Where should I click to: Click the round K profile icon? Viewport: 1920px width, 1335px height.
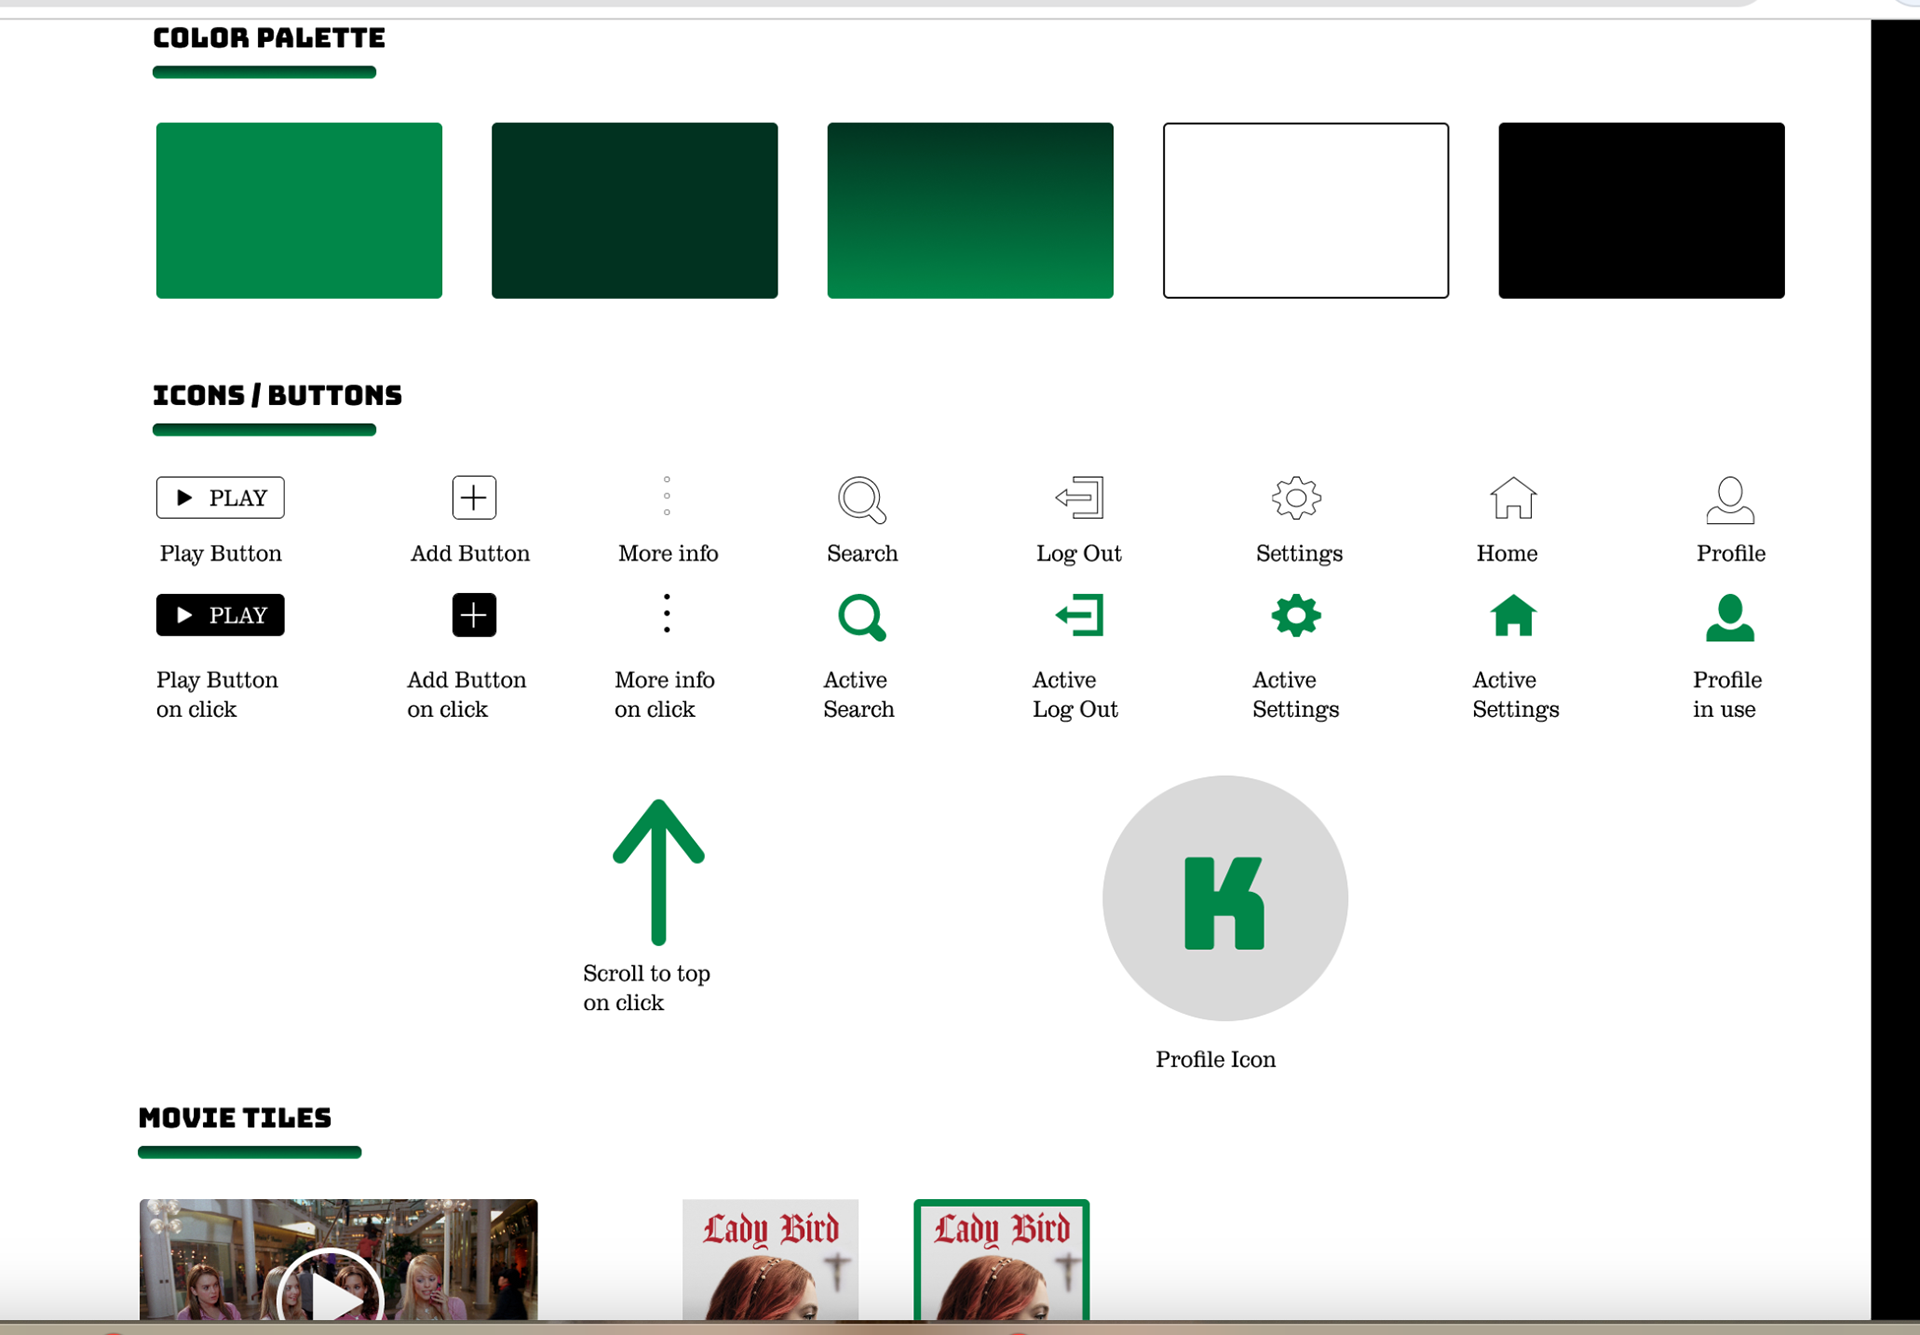[x=1224, y=898]
